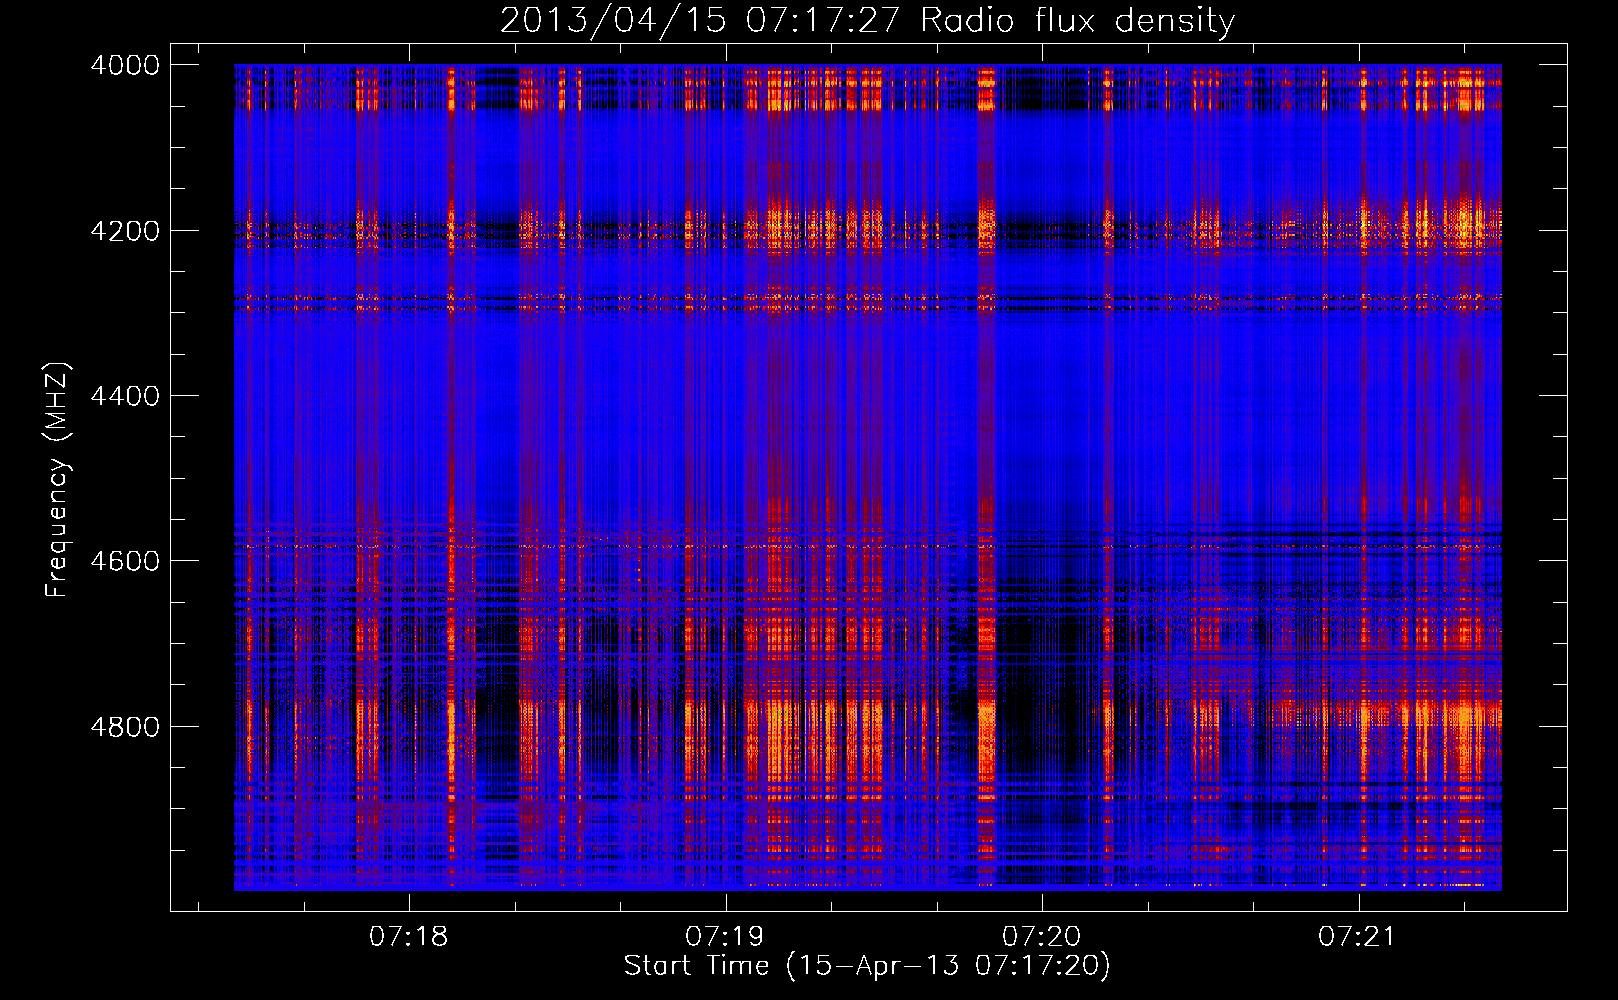Click the 4600 frequency tick label
The image size is (1618, 1000).
tap(125, 561)
